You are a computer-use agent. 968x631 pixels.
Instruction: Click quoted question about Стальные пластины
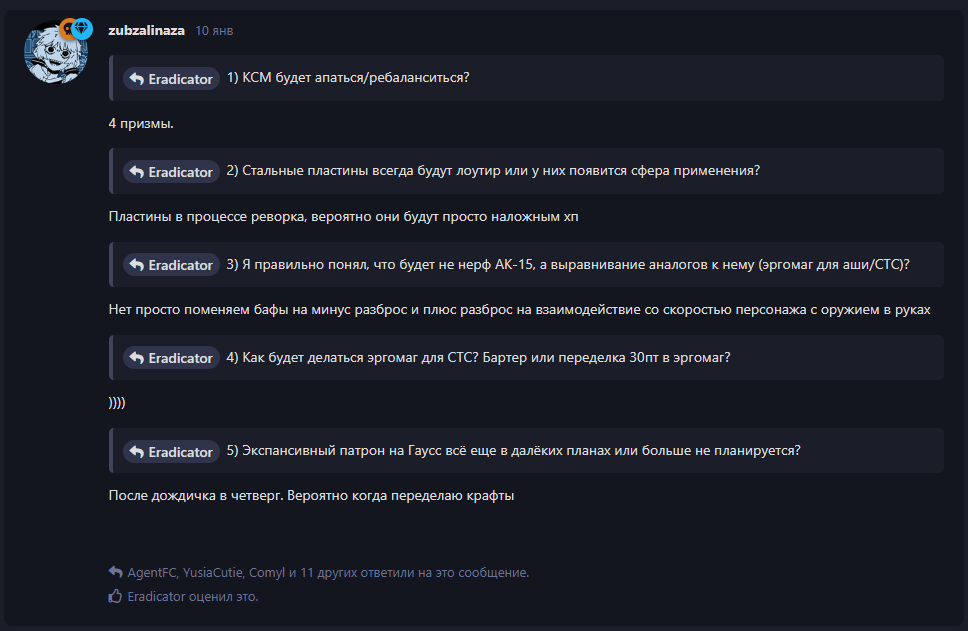click(x=493, y=171)
